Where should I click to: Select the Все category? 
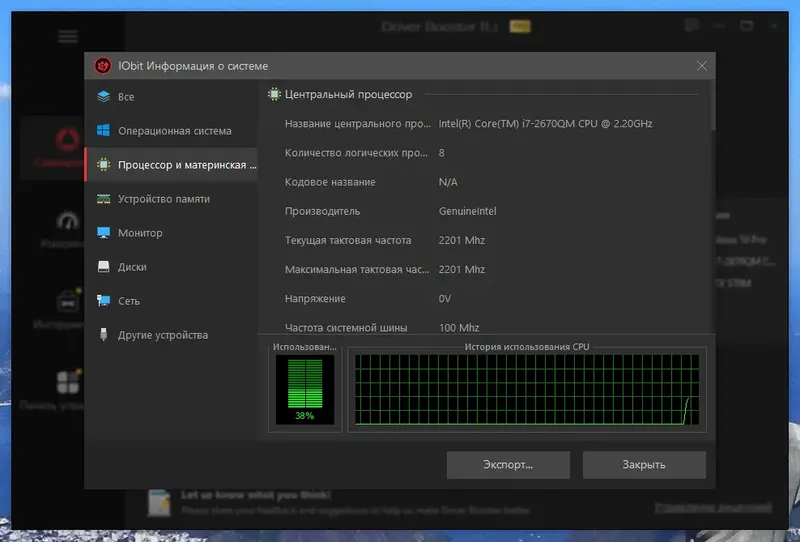click(x=171, y=96)
